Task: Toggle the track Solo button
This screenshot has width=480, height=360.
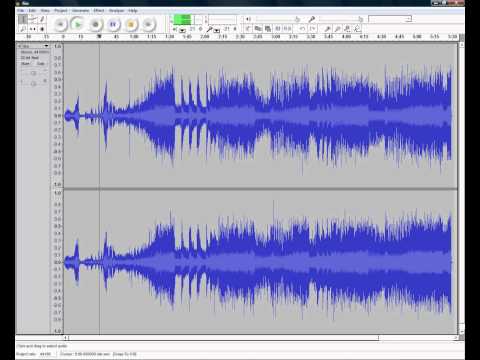Action: [x=41, y=63]
